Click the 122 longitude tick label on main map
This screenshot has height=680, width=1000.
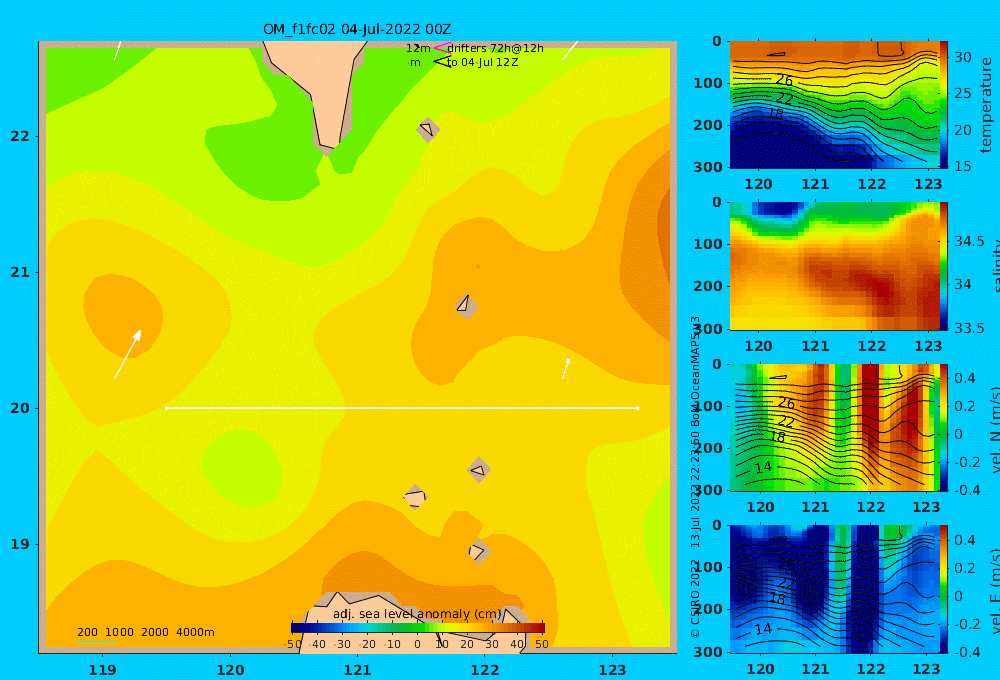click(x=485, y=670)
